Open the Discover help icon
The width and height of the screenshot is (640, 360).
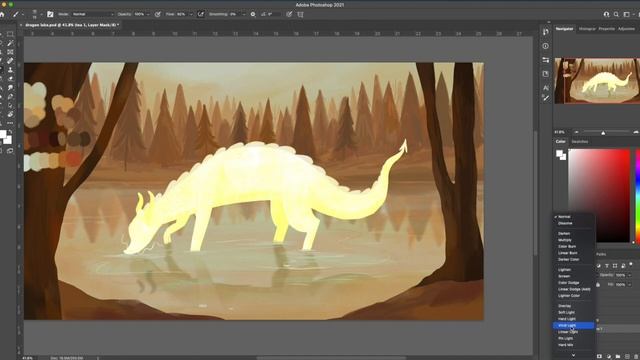click(x=607, y=14)
